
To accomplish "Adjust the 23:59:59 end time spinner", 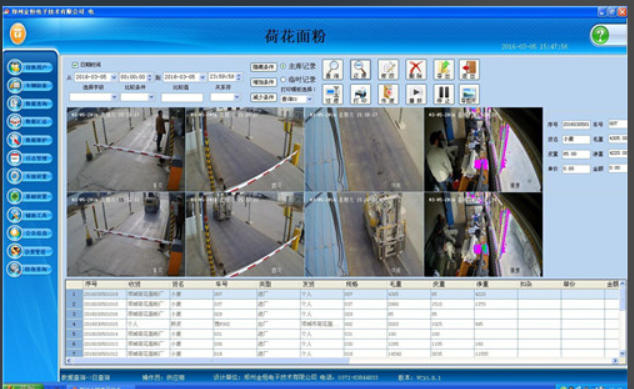I will (239, 77).
